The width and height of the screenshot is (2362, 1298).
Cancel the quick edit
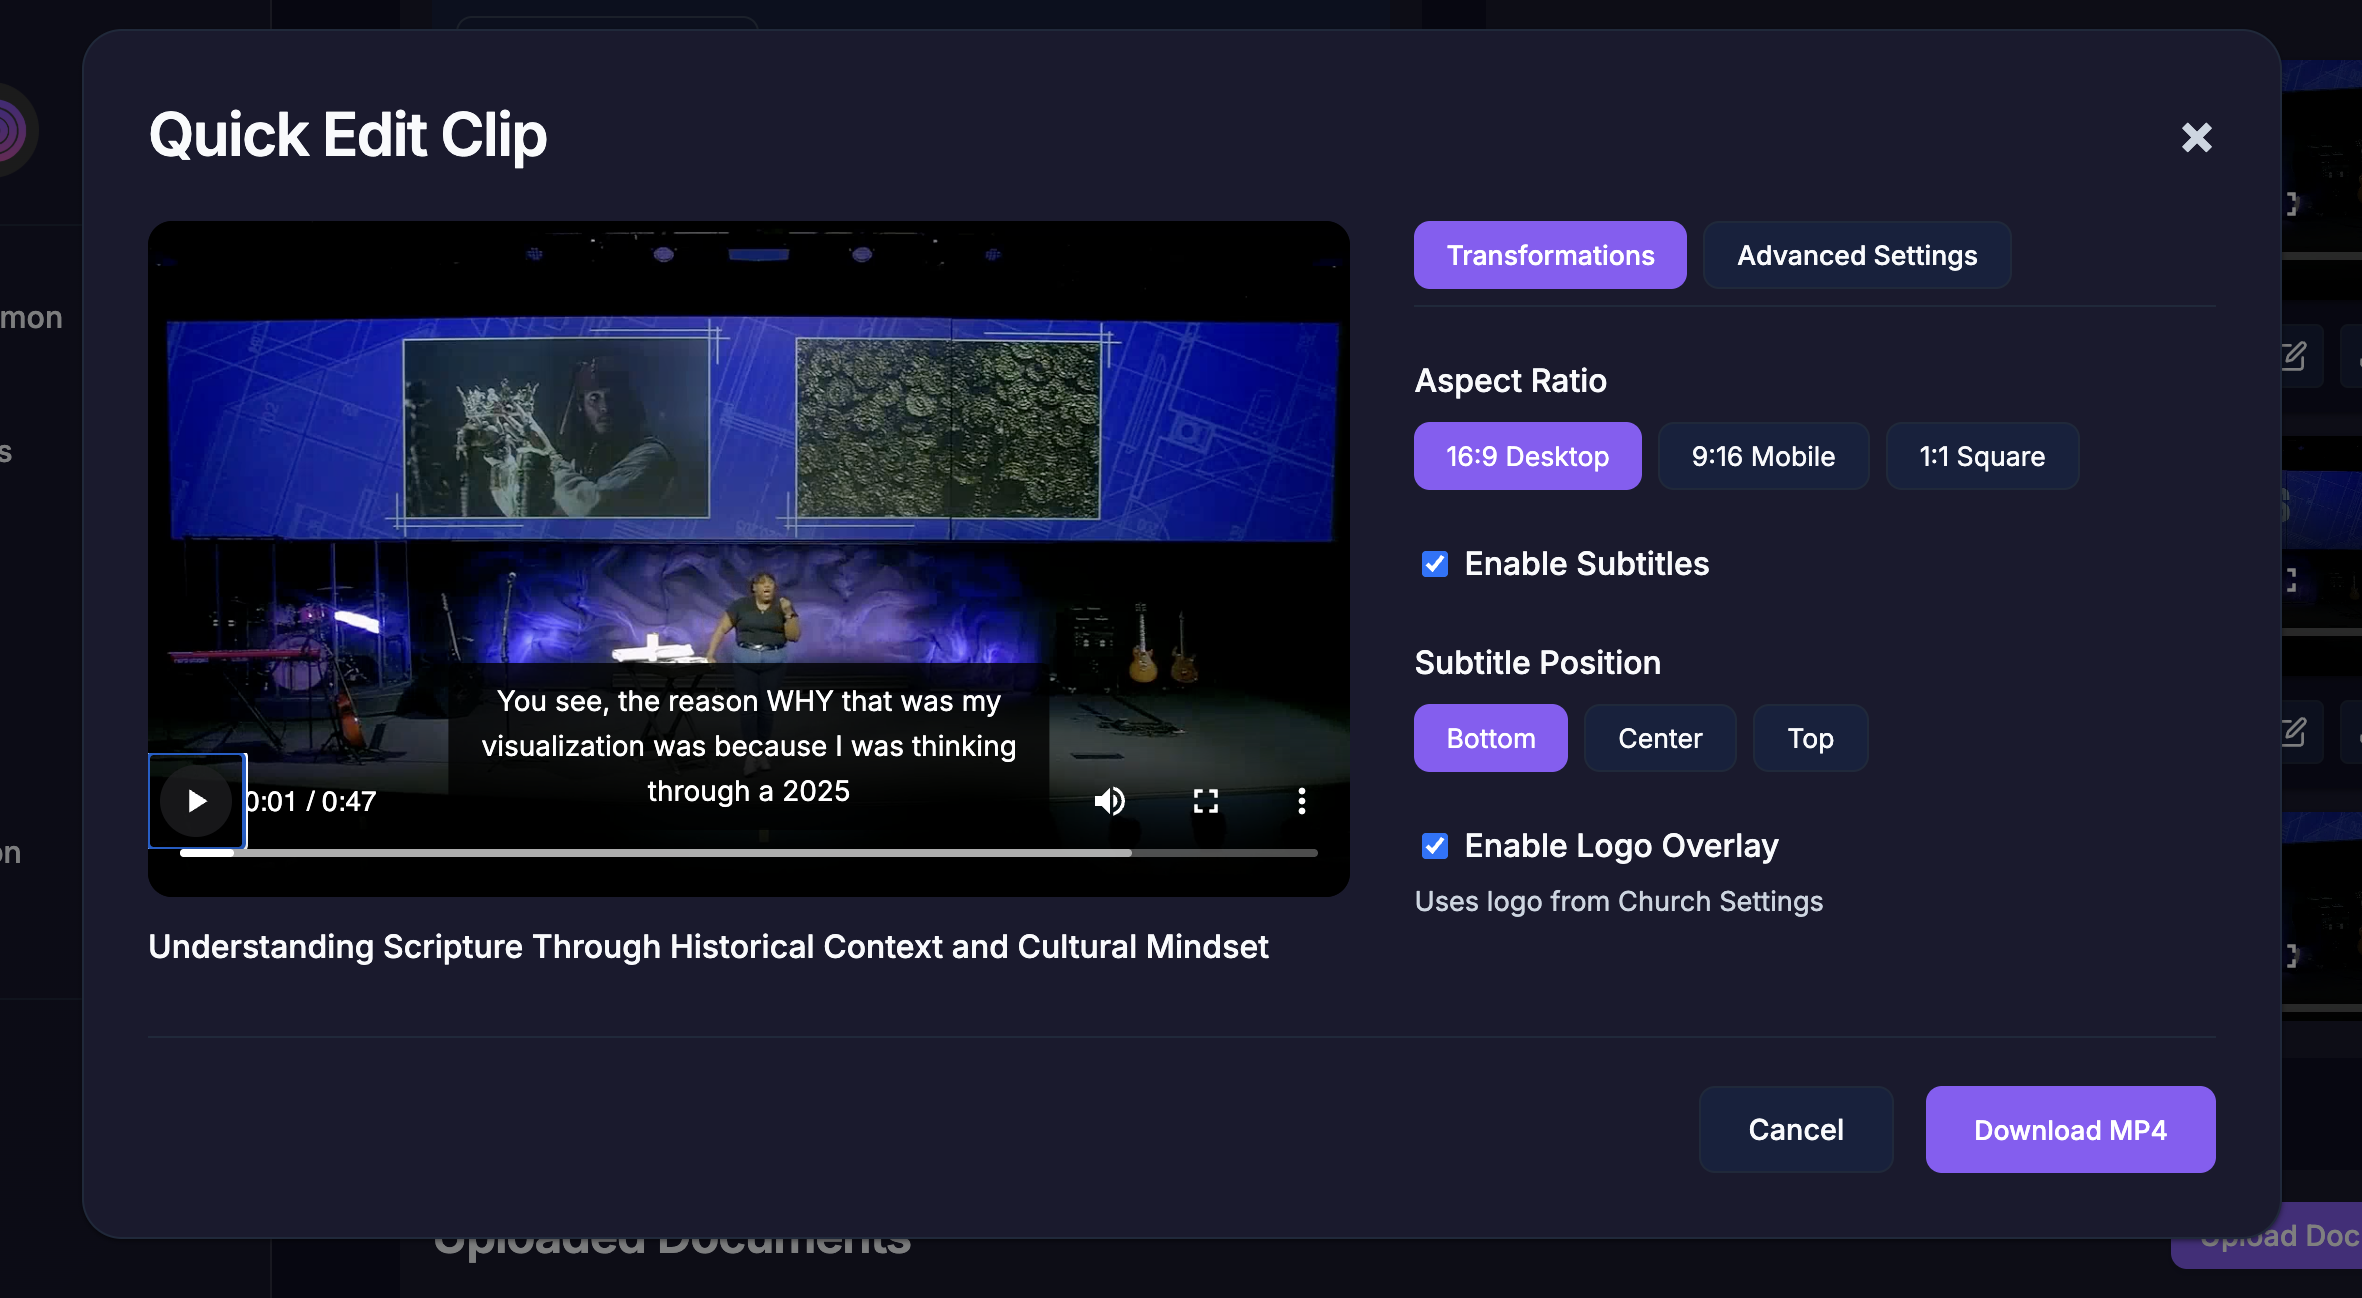[x=1796, y=1129]
